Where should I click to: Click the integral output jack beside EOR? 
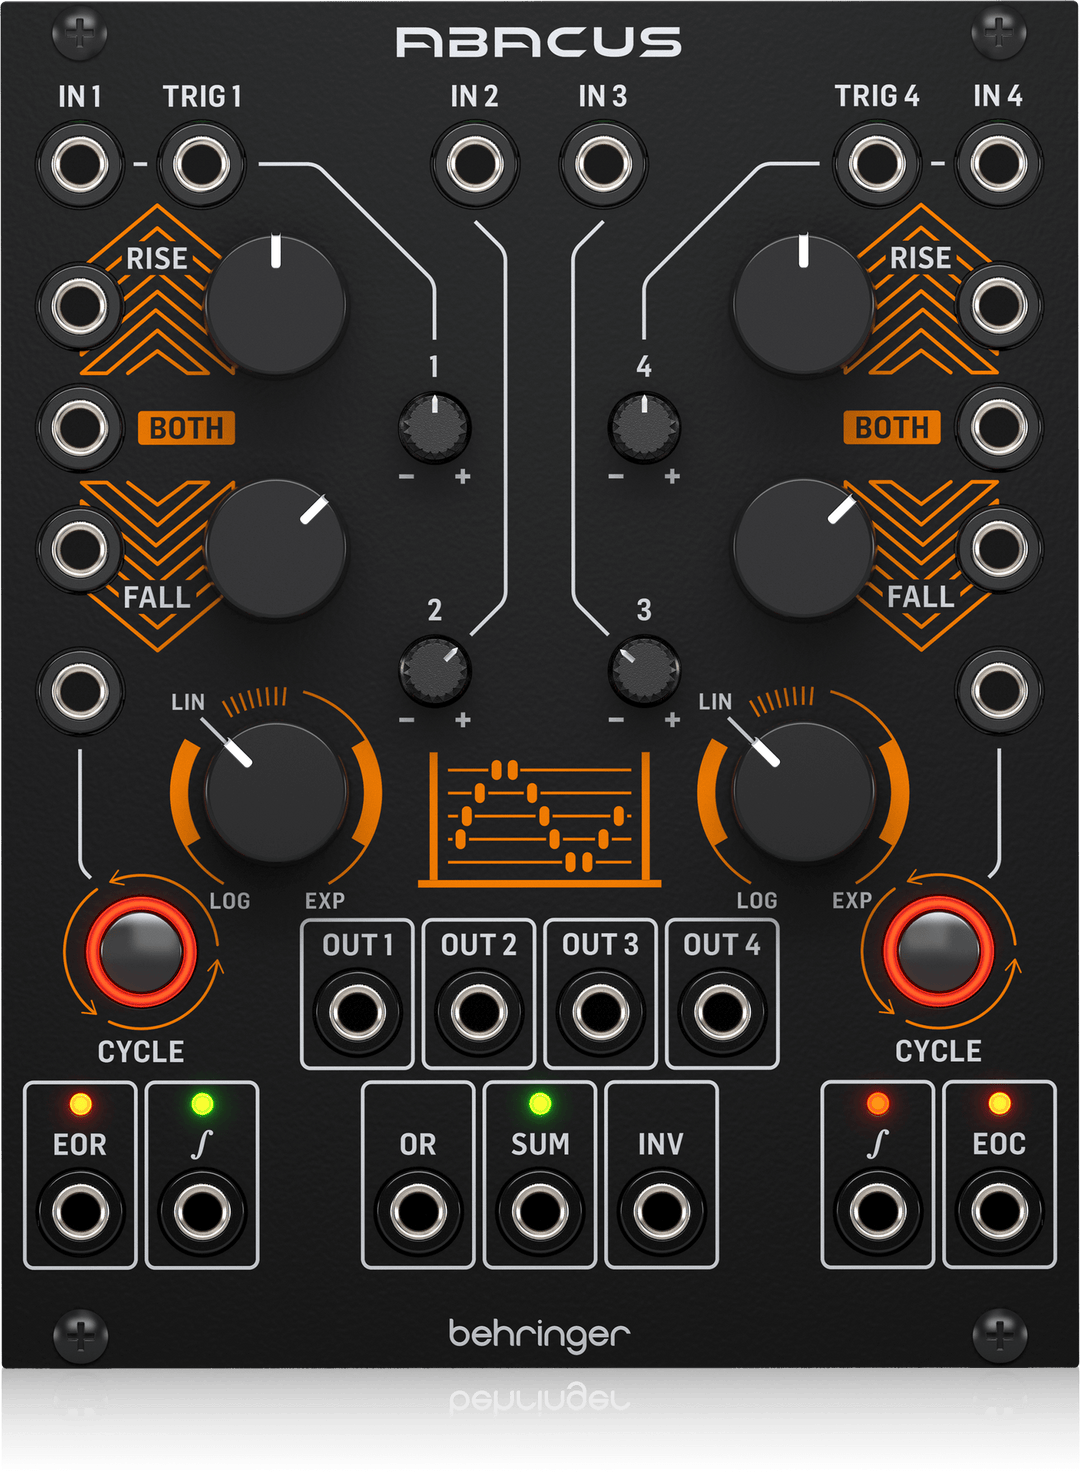(201, 1211)
